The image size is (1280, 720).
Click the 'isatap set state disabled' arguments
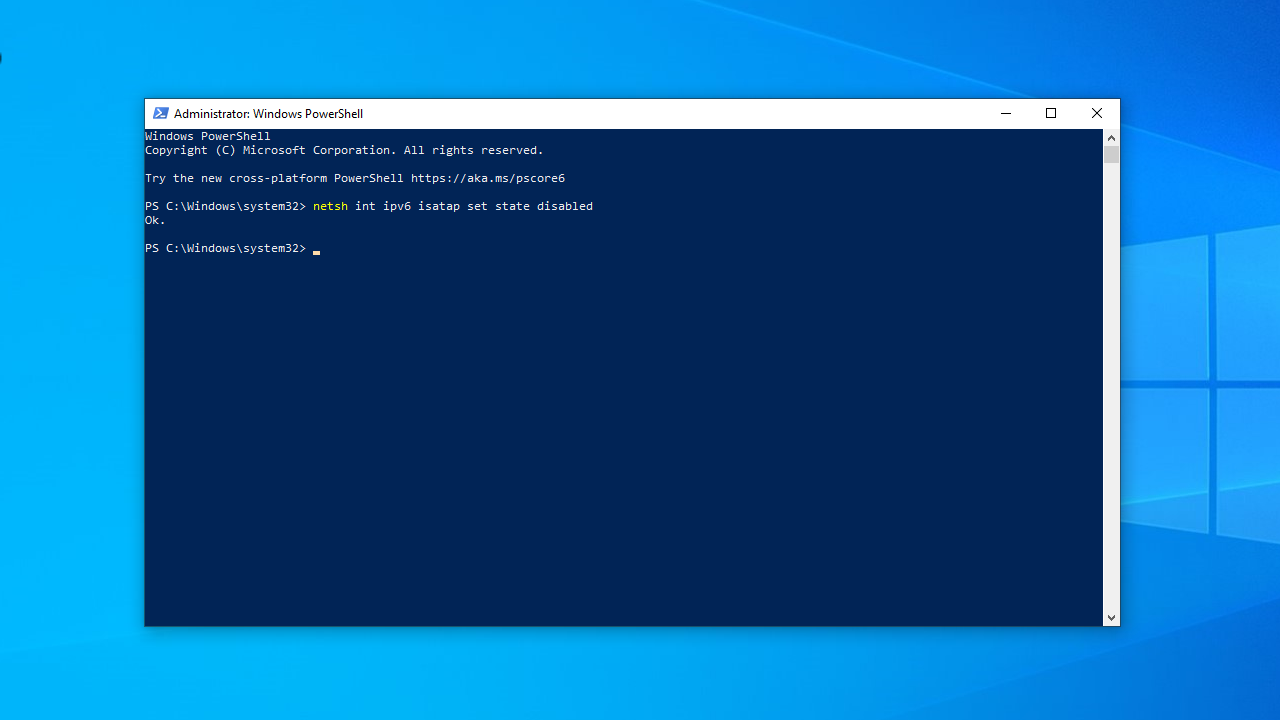[x=505, y=206]
